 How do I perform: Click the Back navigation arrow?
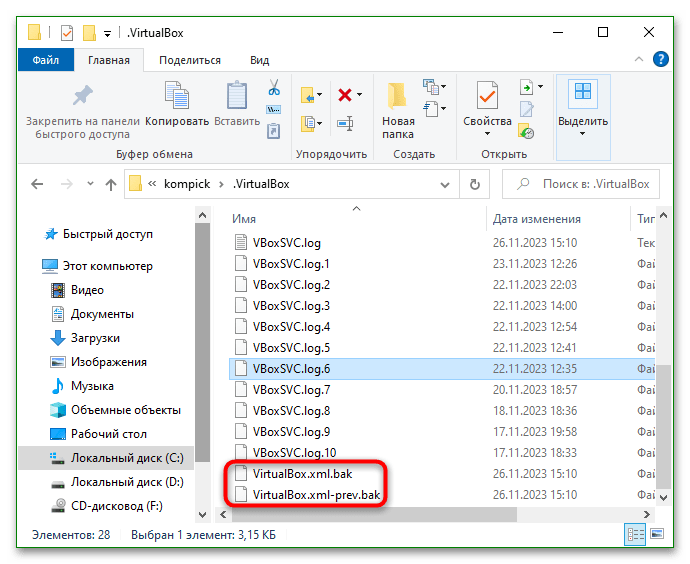click(37, 184)
